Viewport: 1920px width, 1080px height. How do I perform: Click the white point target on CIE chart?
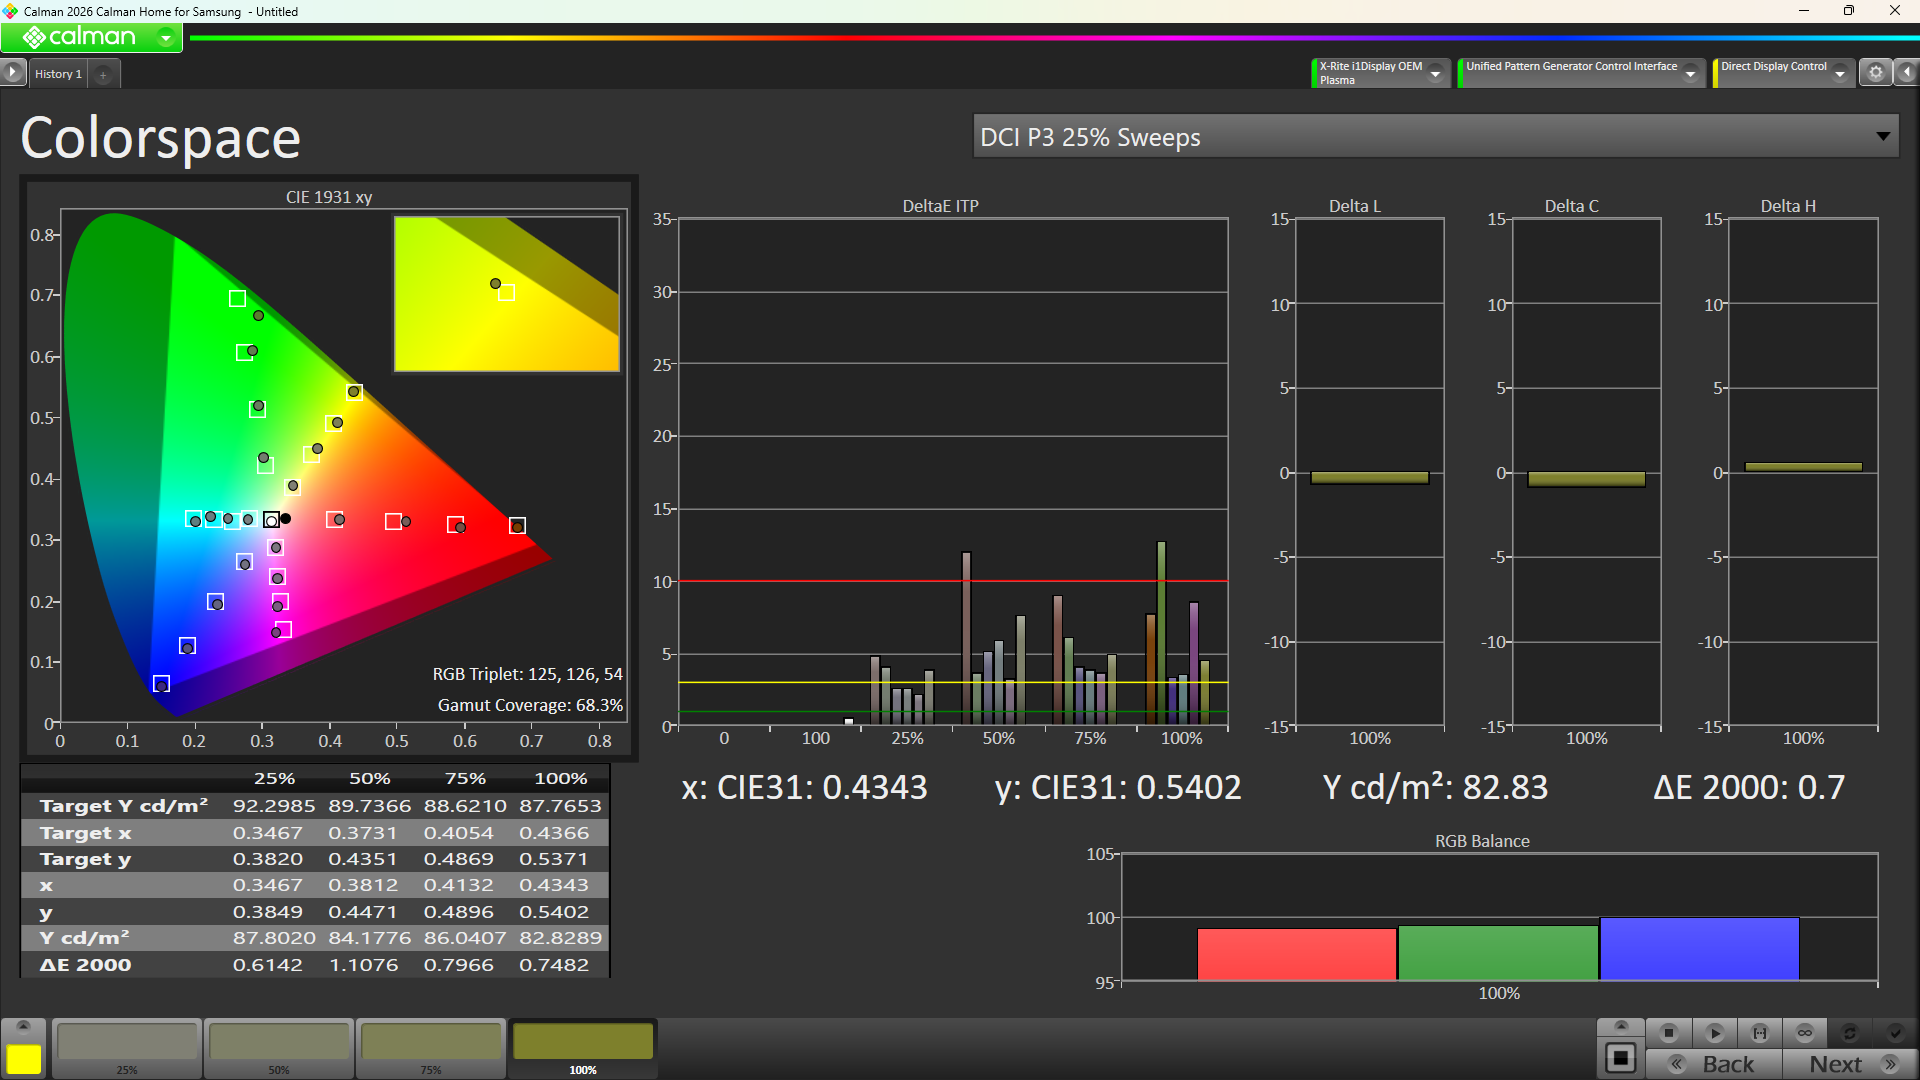pyautogui.click(x=271, y=520)
